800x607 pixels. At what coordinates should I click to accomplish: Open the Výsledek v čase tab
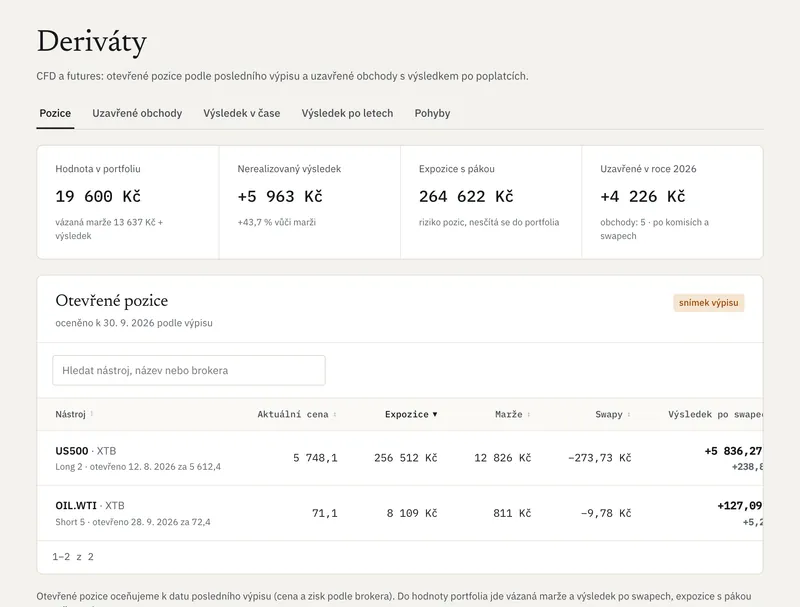coord(242,113)
